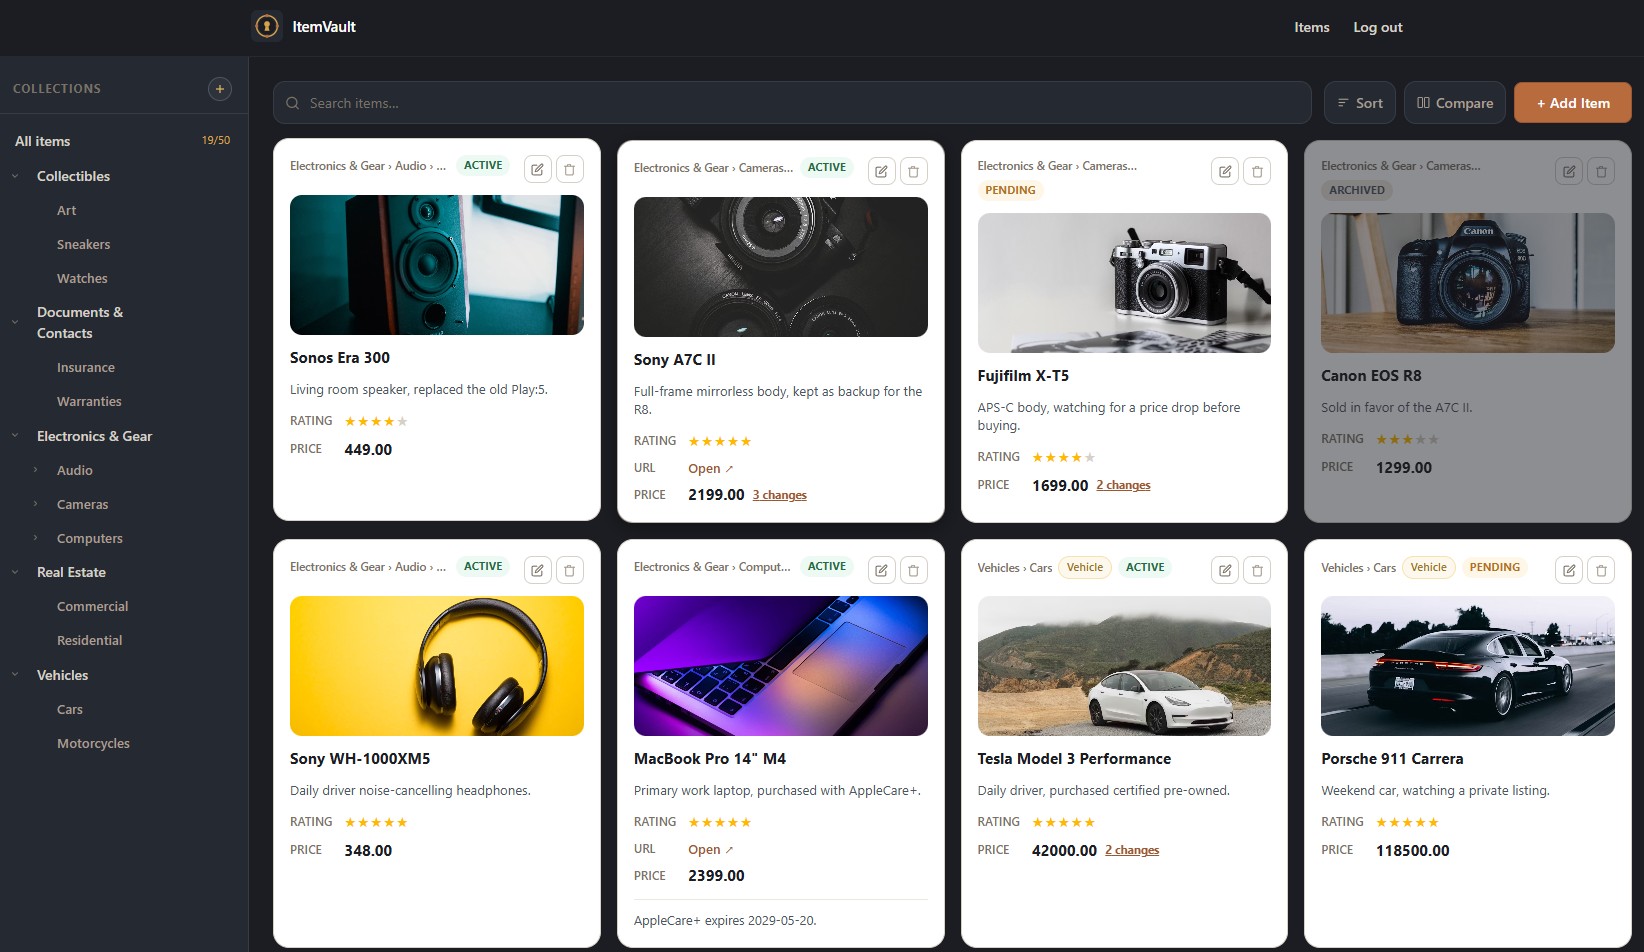The height and width of the screenshot is (952, 1644).
Task: View 2 changes on Fujifilm X-T5 price
Action: 1123,485
